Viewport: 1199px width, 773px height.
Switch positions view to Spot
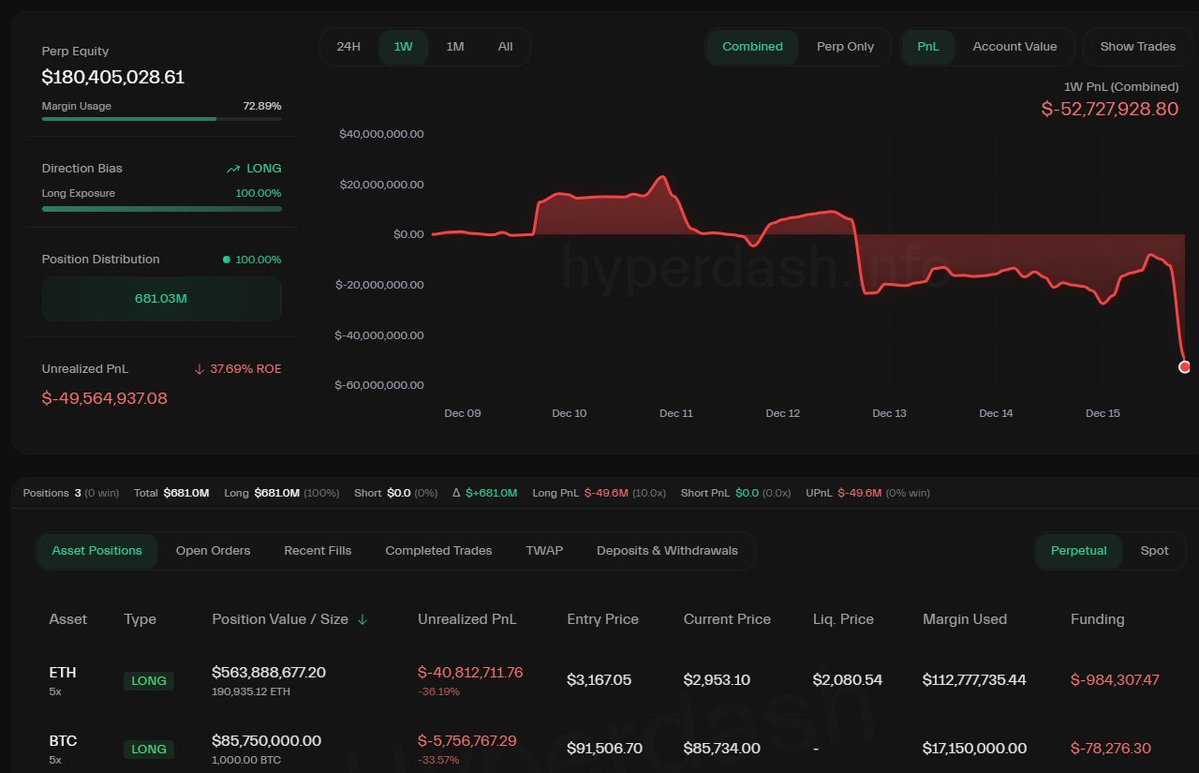point(1154,551)
